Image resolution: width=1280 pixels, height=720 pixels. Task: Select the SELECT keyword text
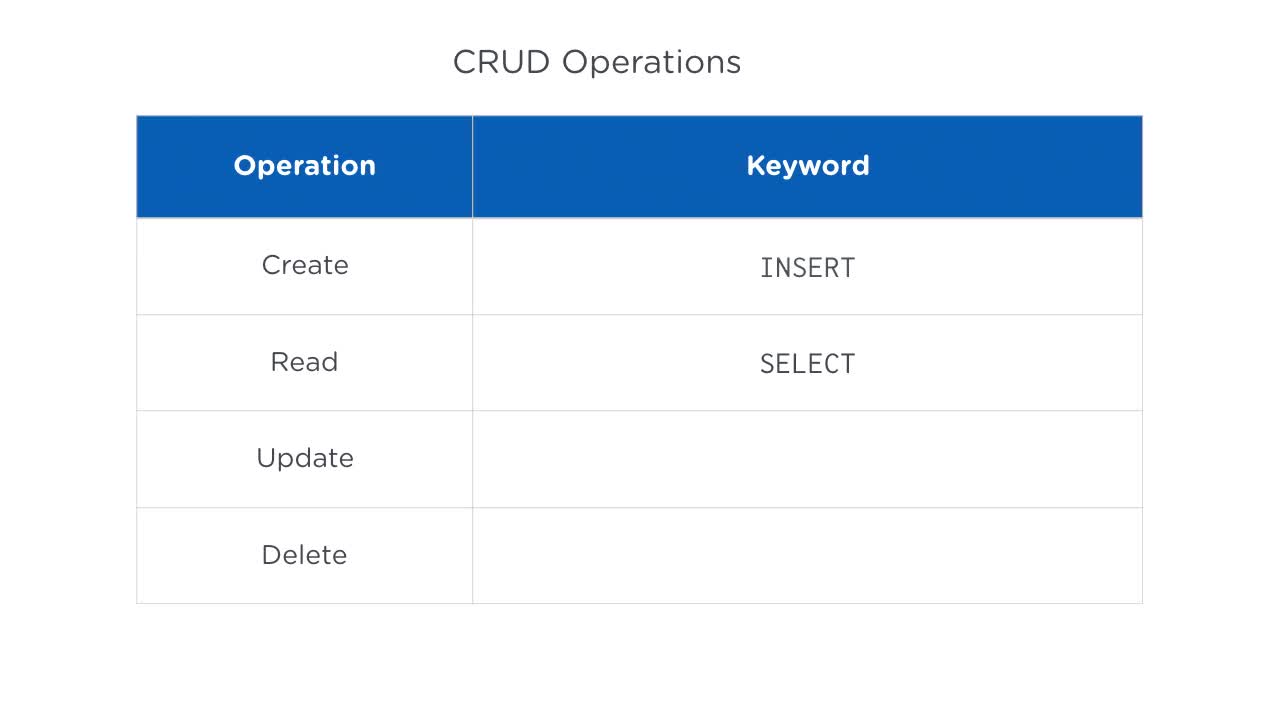807,364
